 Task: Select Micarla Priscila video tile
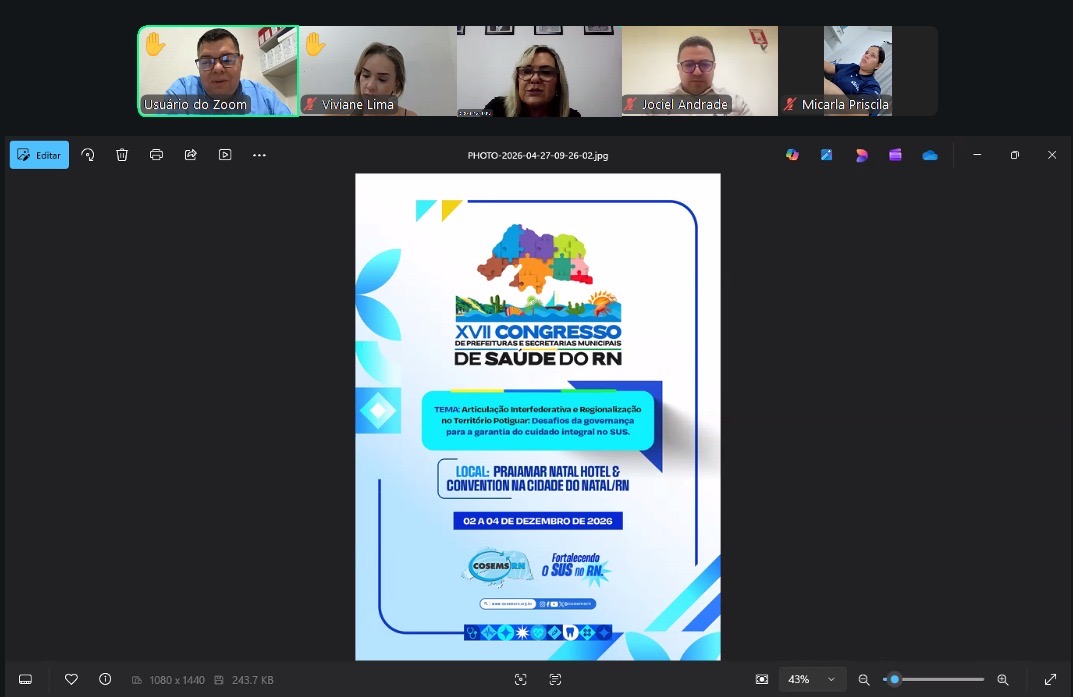857,71
